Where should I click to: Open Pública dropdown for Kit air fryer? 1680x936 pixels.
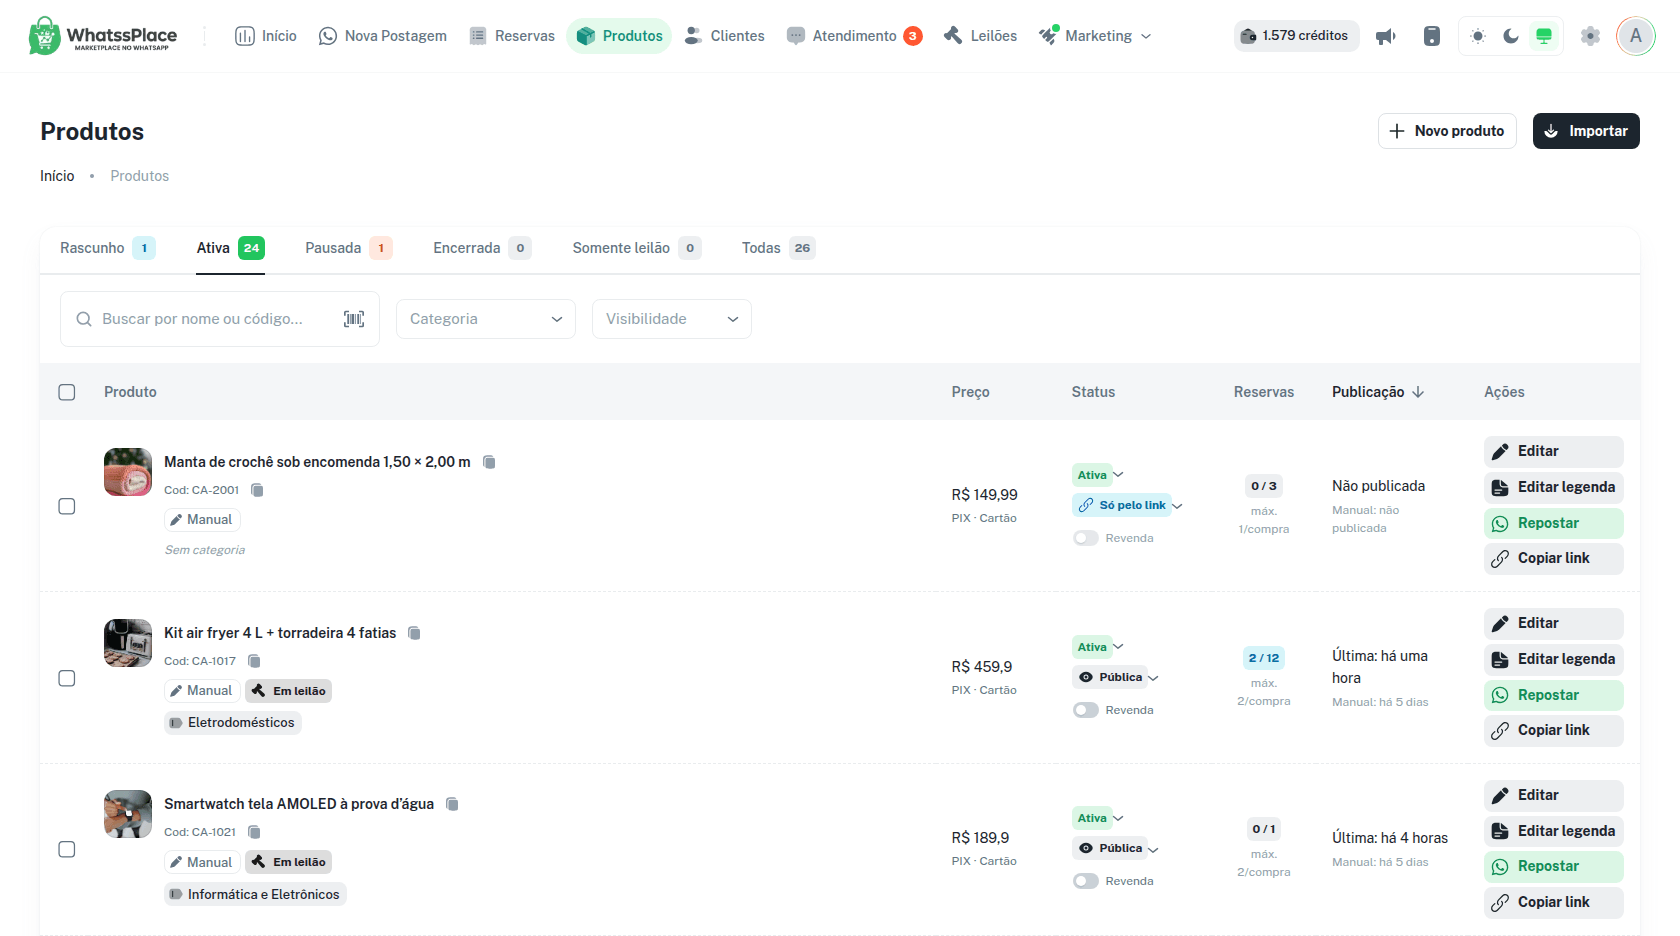(x=1117, y=677)
